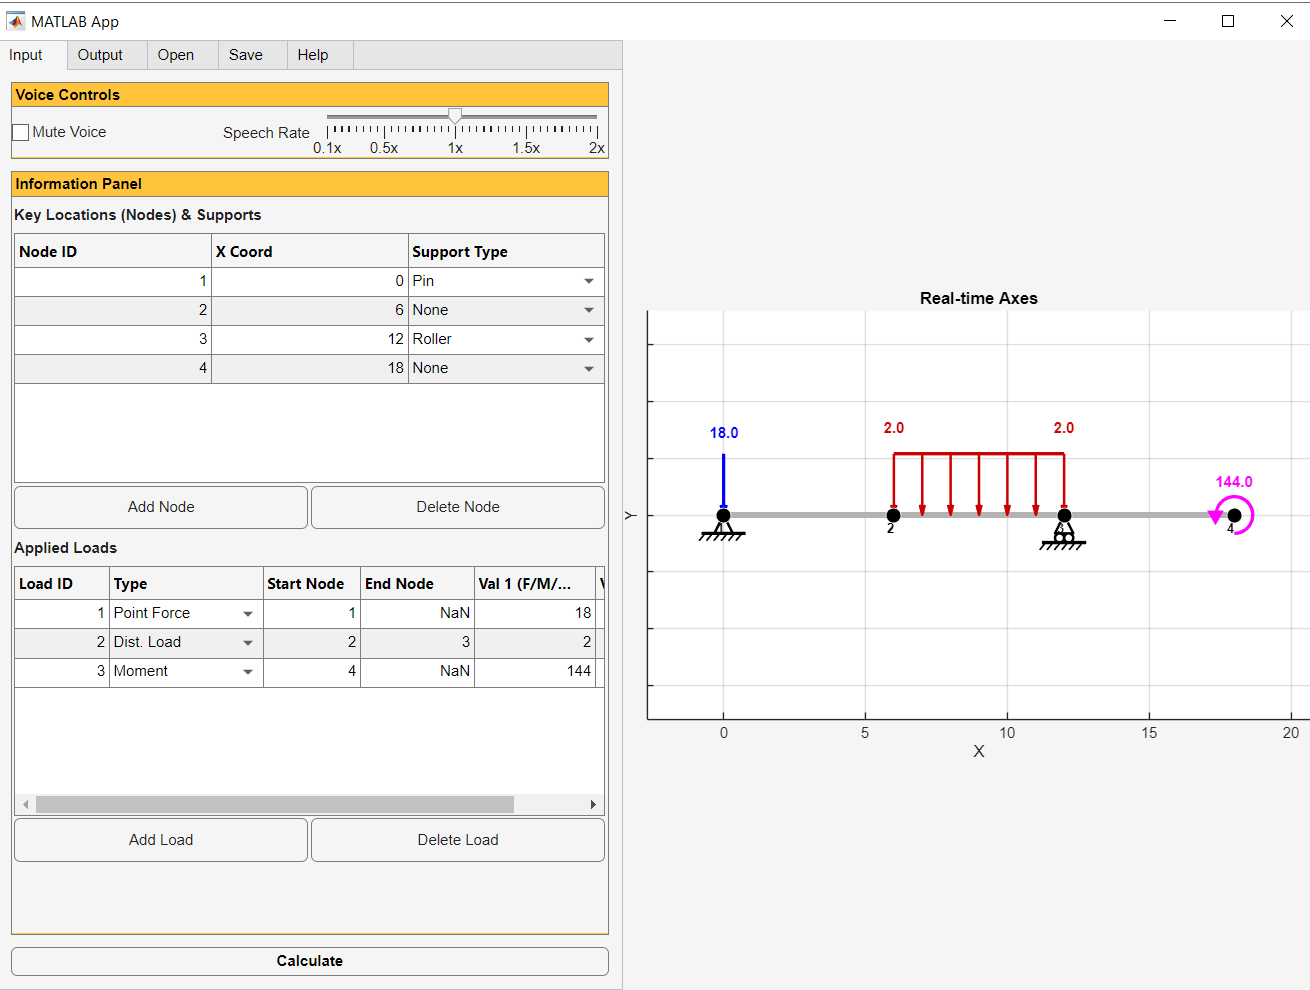Open the Moment load type dropdown
The height and width of the screenshot is (990, 1310).
[x=248, y=671]
